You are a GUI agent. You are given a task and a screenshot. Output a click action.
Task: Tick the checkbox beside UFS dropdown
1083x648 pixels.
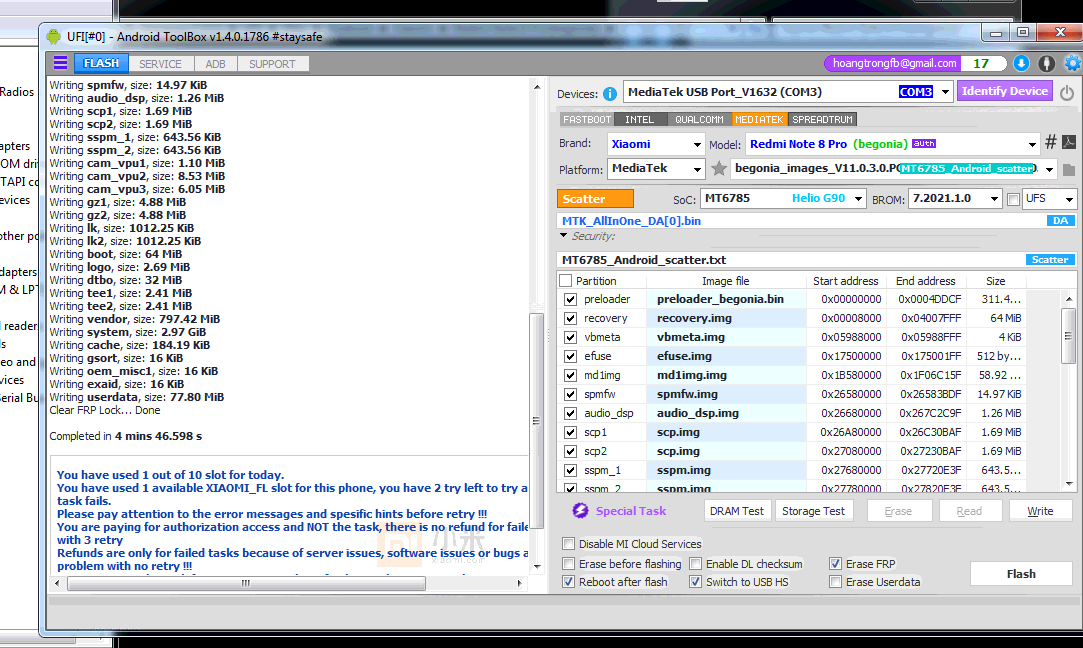click(1013, 200)
